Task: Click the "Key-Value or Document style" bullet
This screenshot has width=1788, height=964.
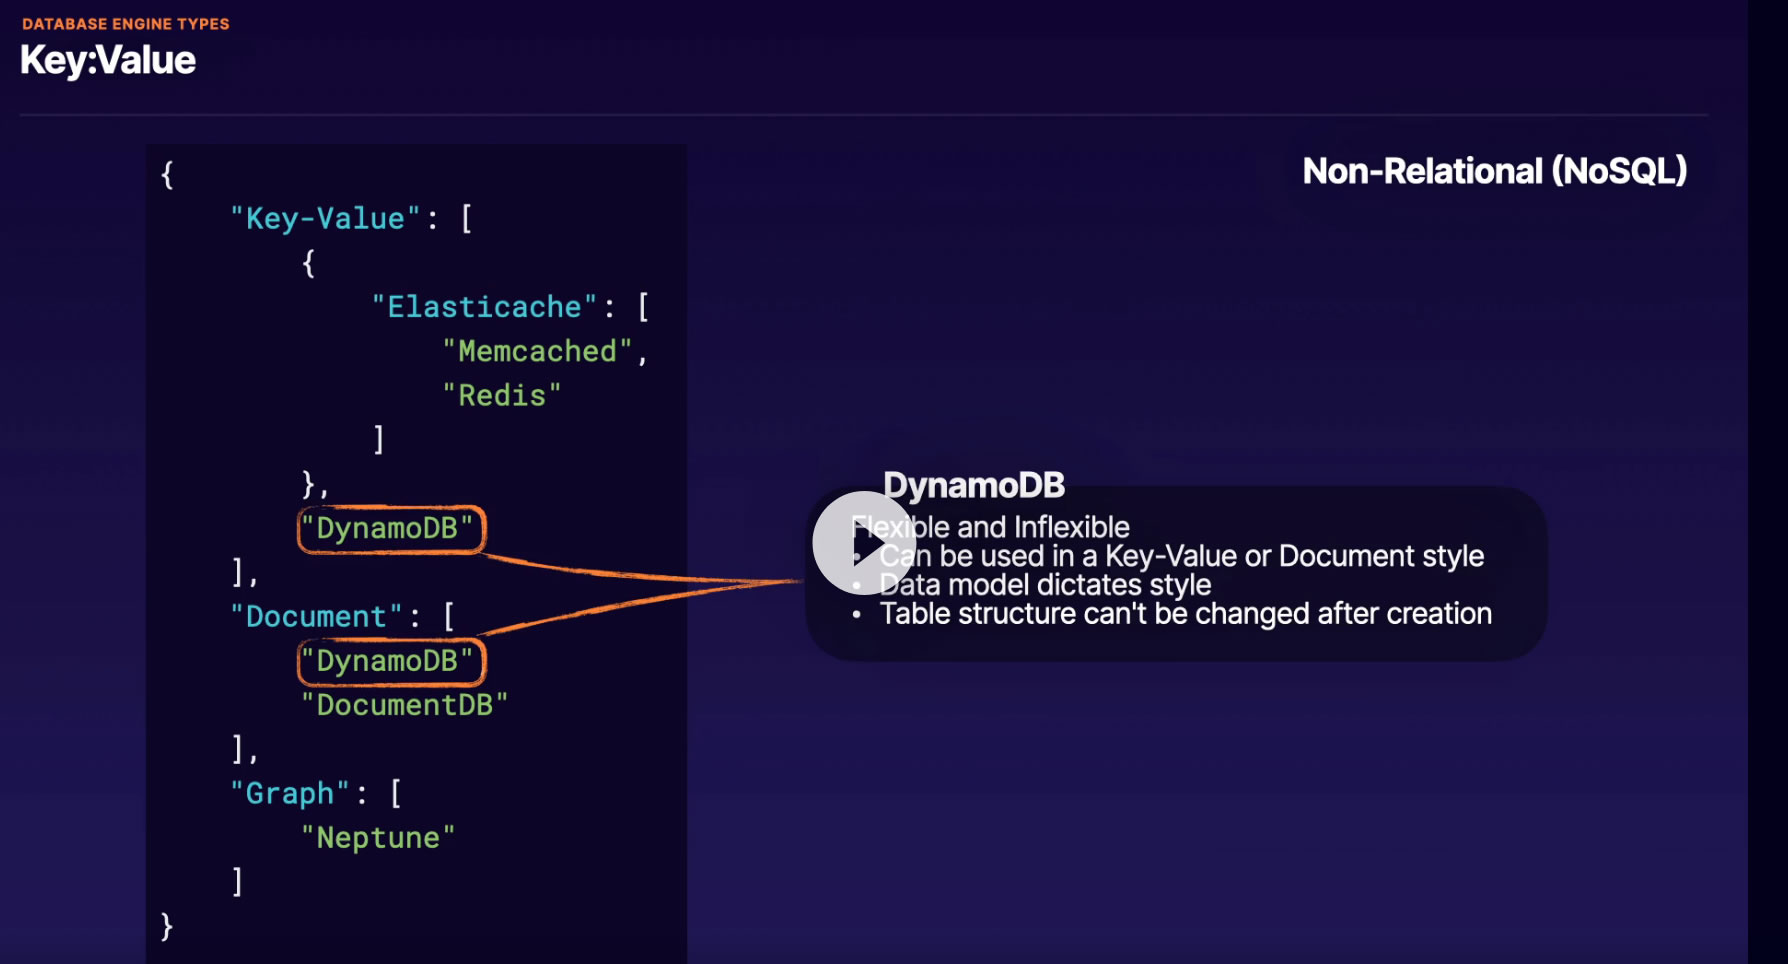Action: pyautogui.click(x=1182, y=556)
